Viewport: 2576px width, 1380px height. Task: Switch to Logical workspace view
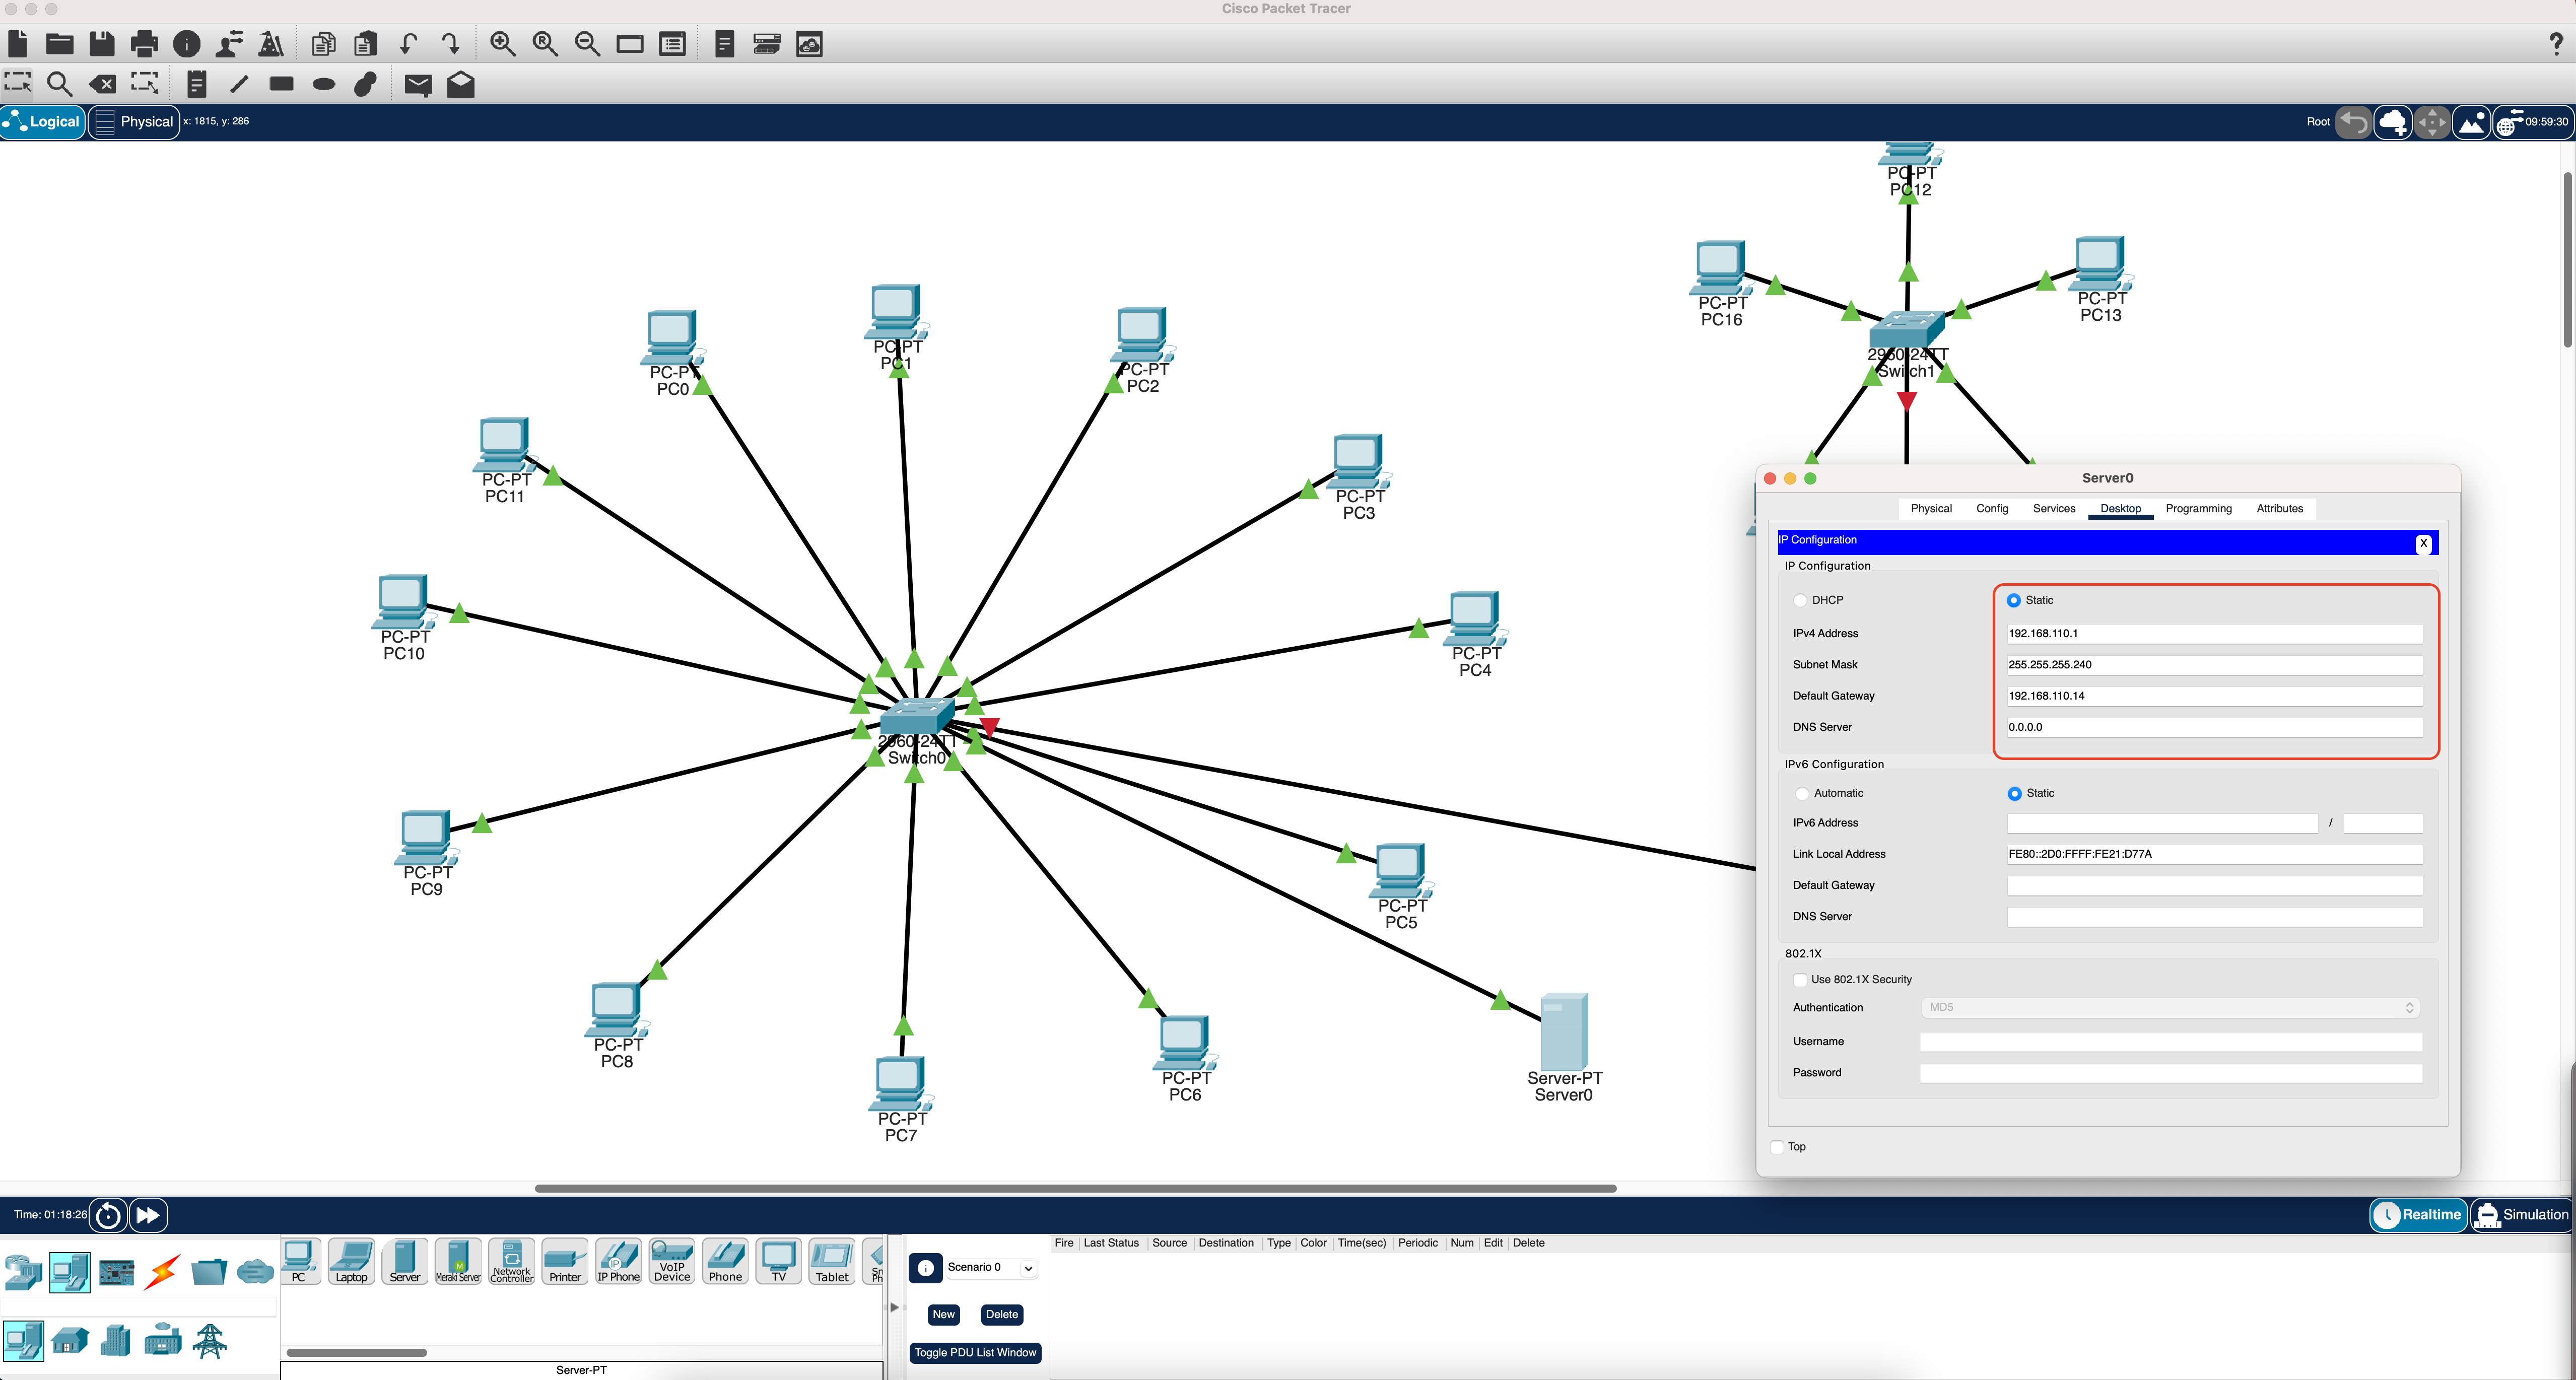[x=43, y=122]
